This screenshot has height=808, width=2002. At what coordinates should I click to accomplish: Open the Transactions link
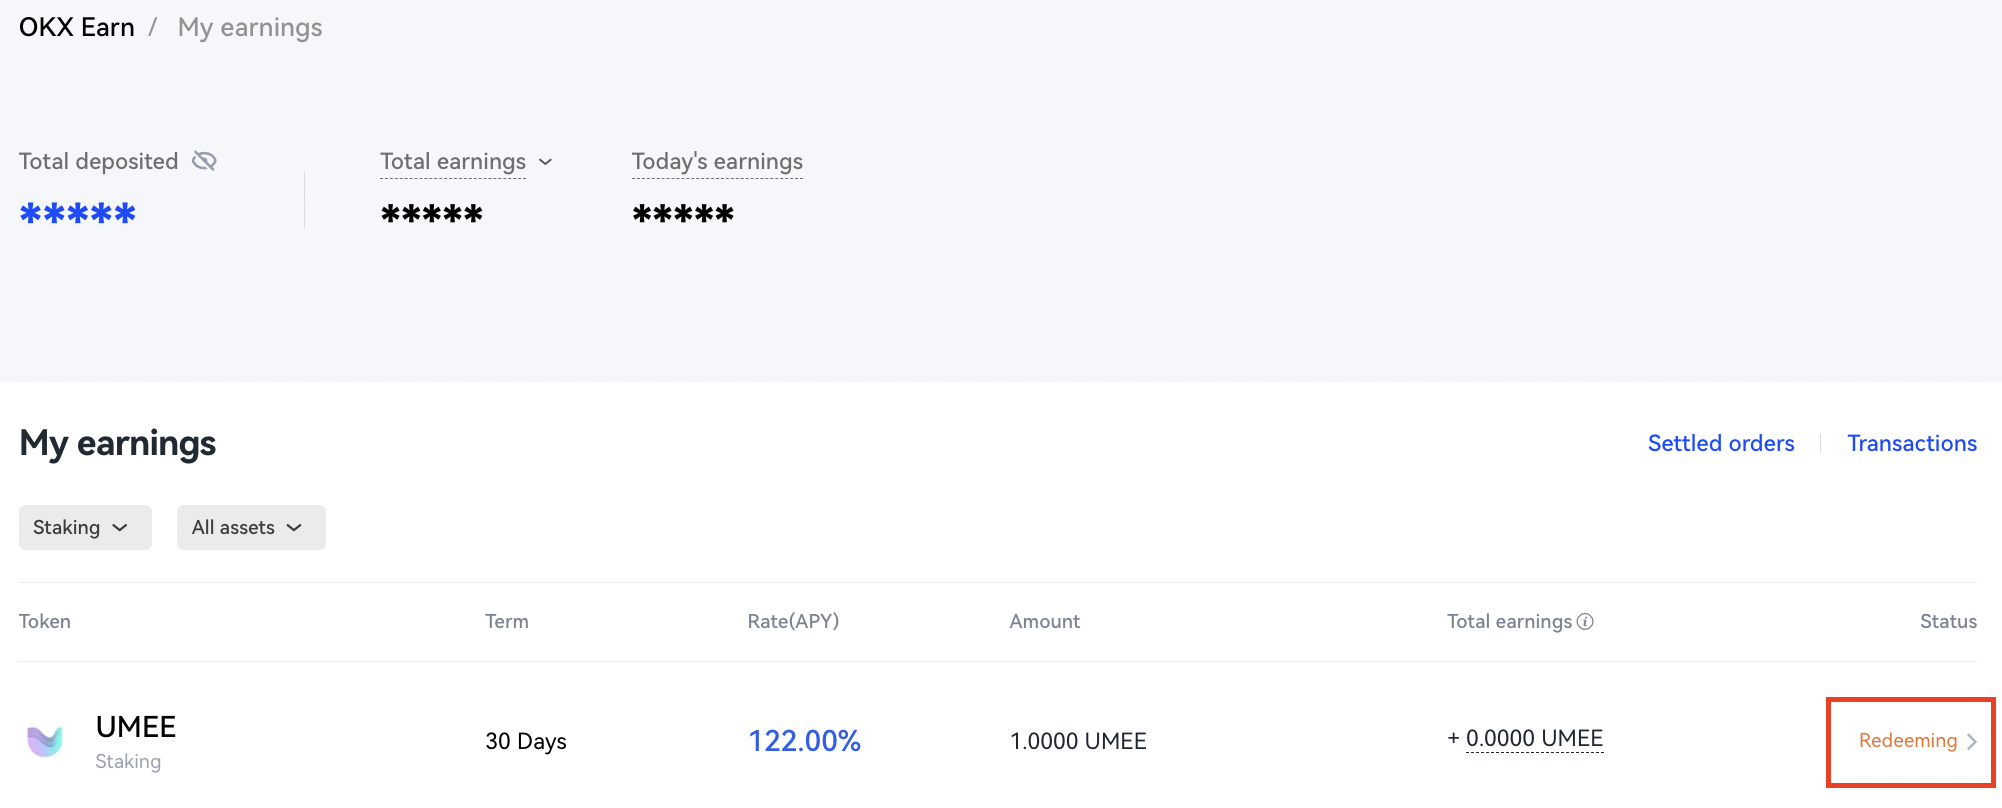1912,443
